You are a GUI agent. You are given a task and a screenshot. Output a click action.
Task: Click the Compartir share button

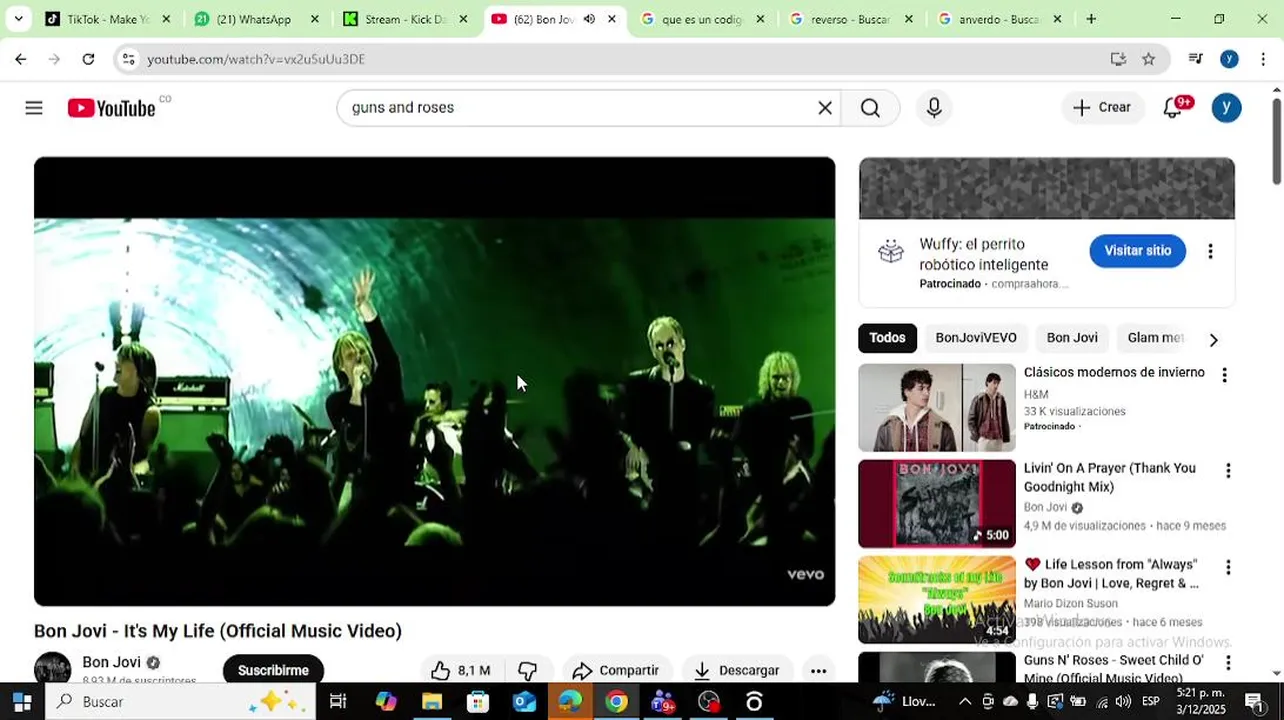pos(616,670)
